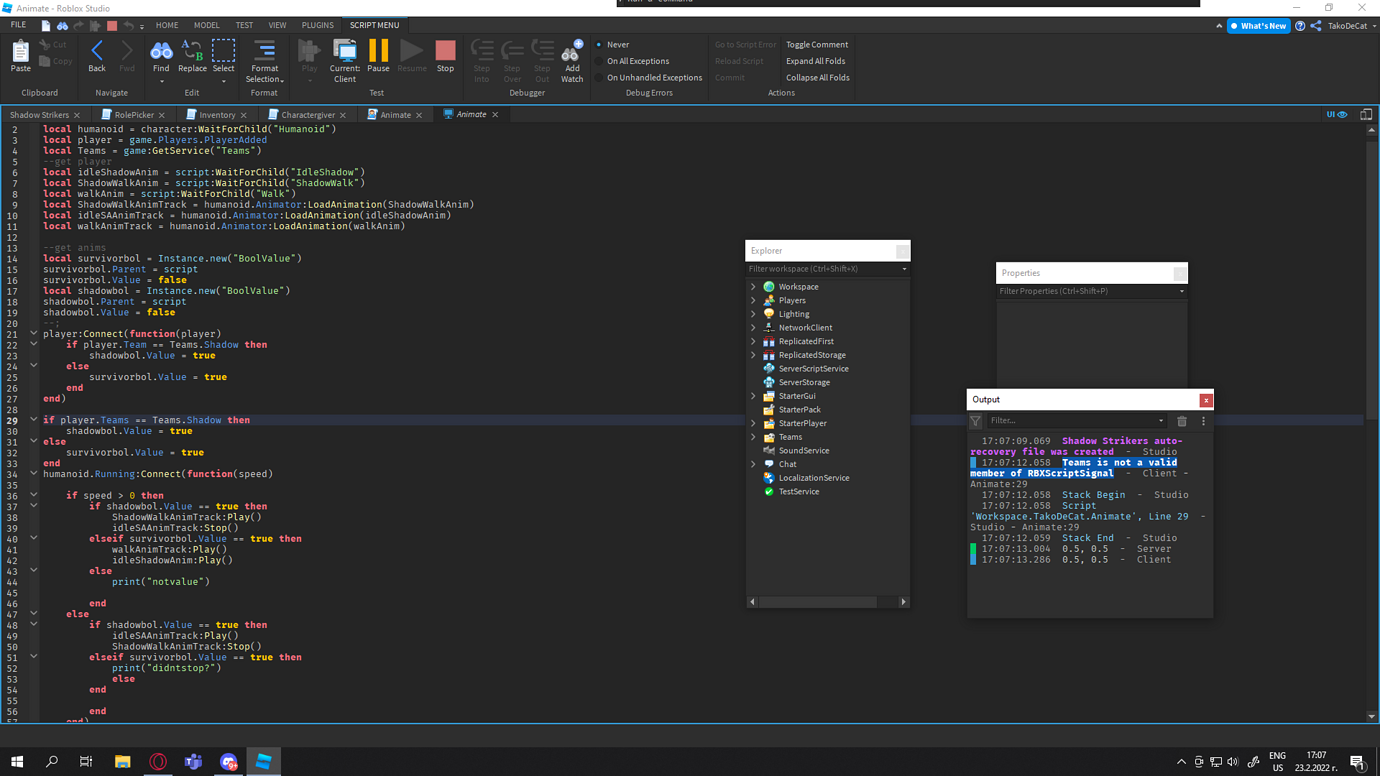Expand the Workspace node in Explorer
The width and height of the screenshot is (1380, 776).
[753, 287]
